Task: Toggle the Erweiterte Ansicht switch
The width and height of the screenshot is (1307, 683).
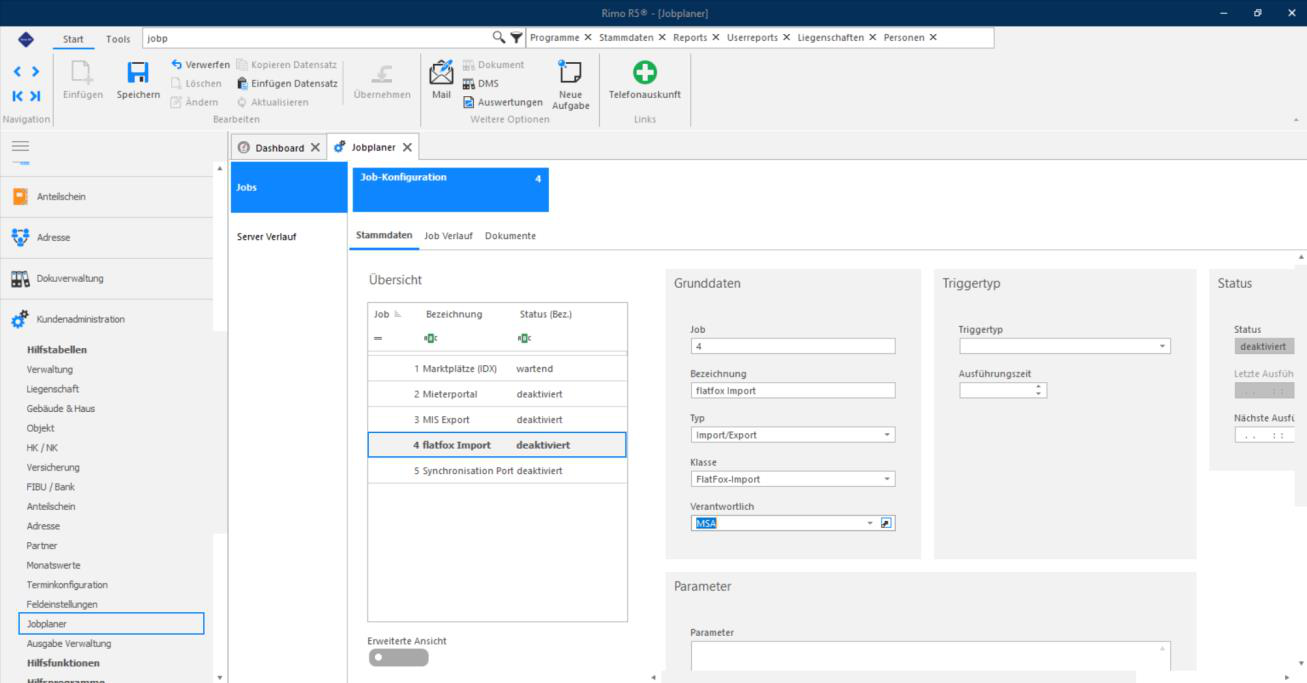Action: point(398,657)
